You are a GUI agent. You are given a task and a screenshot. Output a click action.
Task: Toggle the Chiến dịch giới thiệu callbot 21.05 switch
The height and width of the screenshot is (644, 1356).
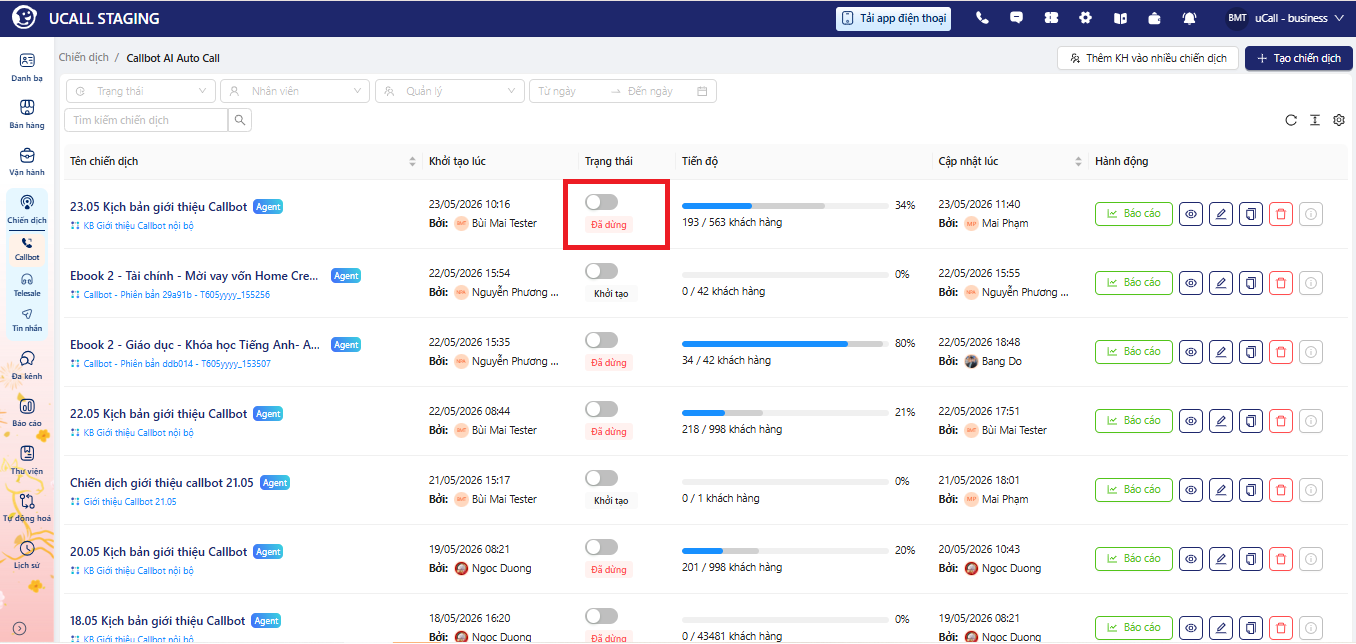[x=601, y=478]
